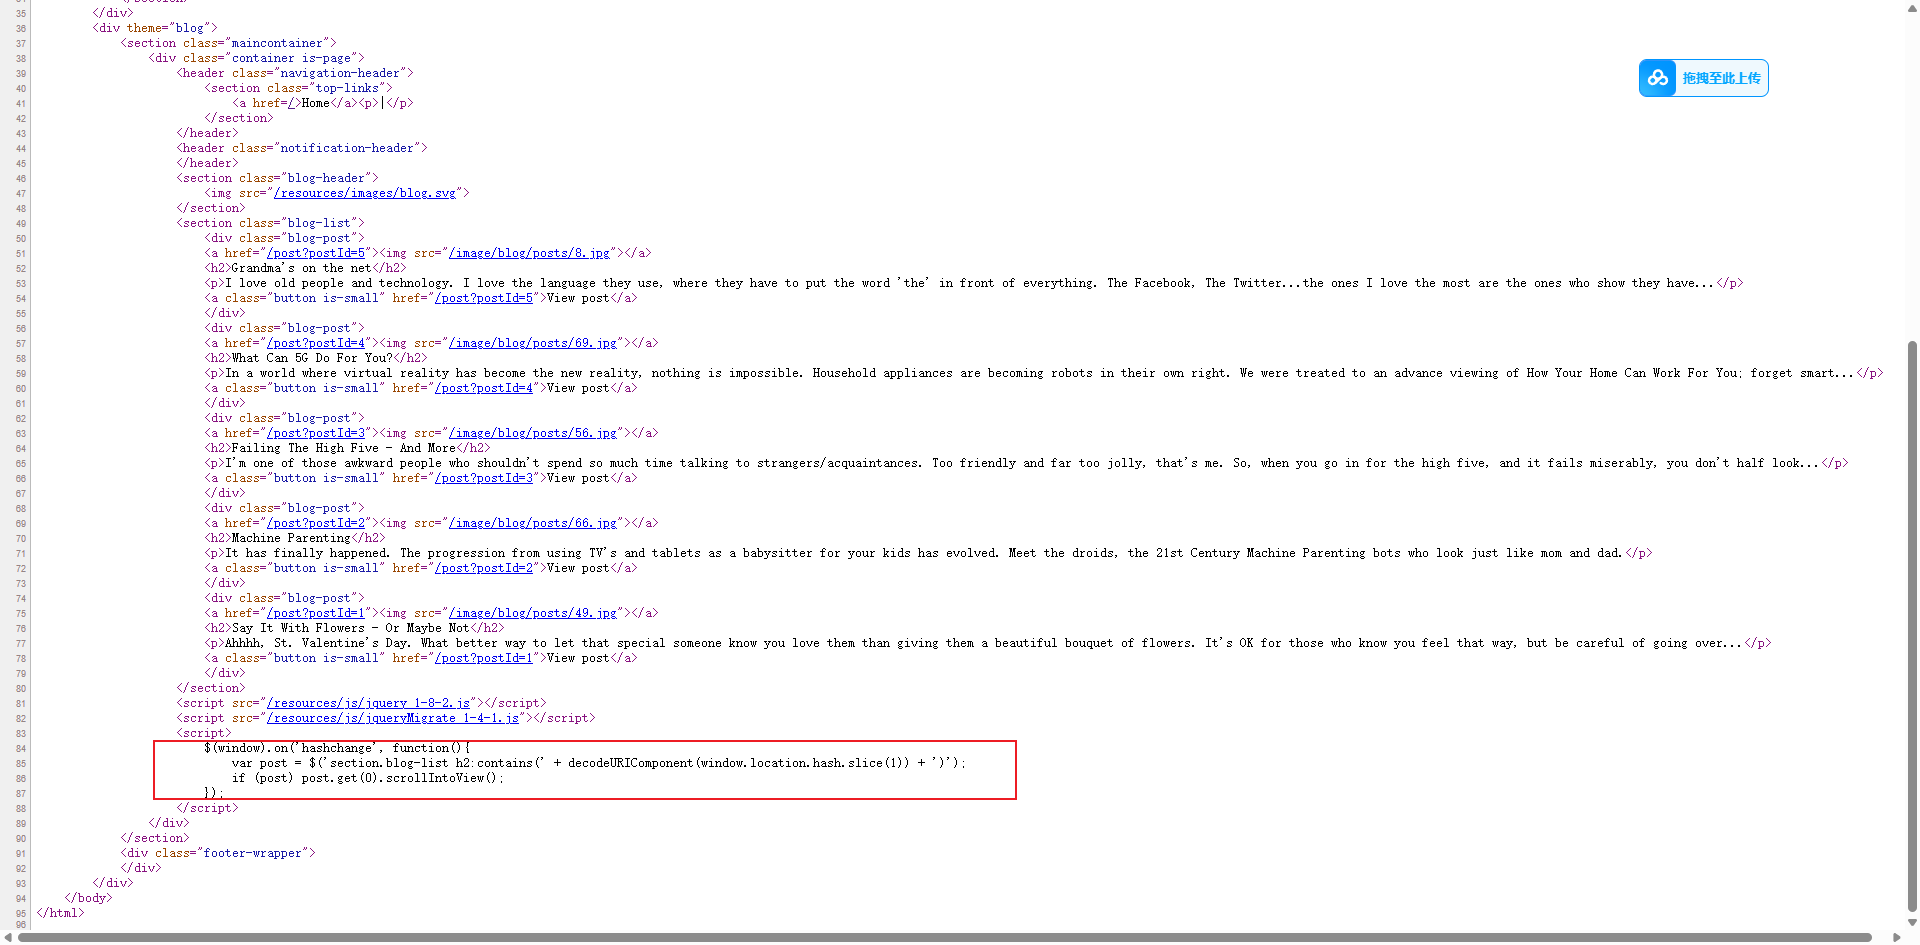Click the vertical scrollbar up arrow
The height and width of the screenshot is (945, 1920).
1912,8
